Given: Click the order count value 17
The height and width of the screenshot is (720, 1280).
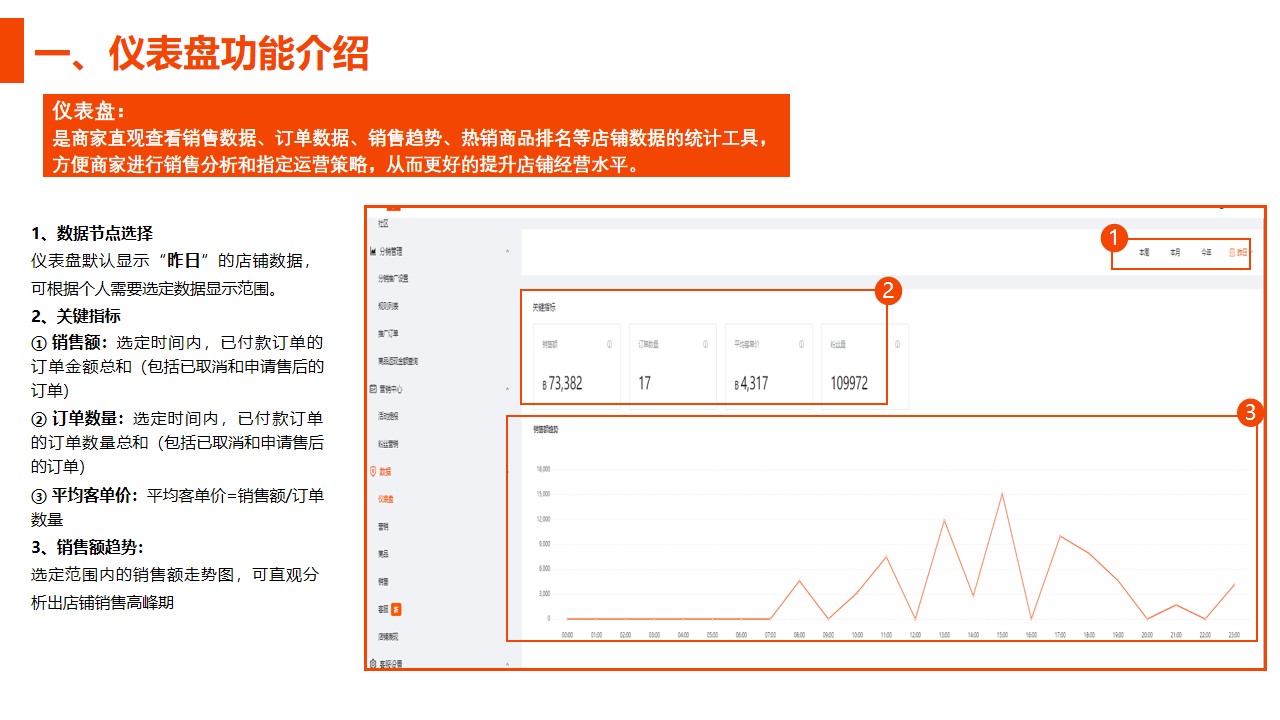Looking at the screenshot, I should point(645,383).
